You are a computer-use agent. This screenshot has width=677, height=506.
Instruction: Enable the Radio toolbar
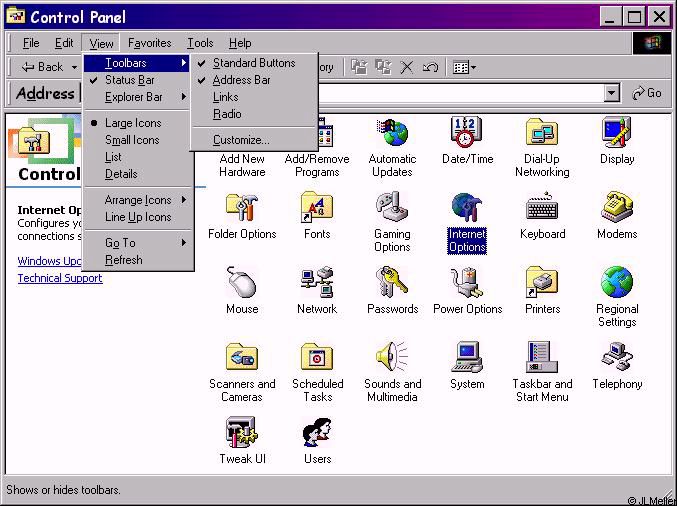tap(254, 114)
